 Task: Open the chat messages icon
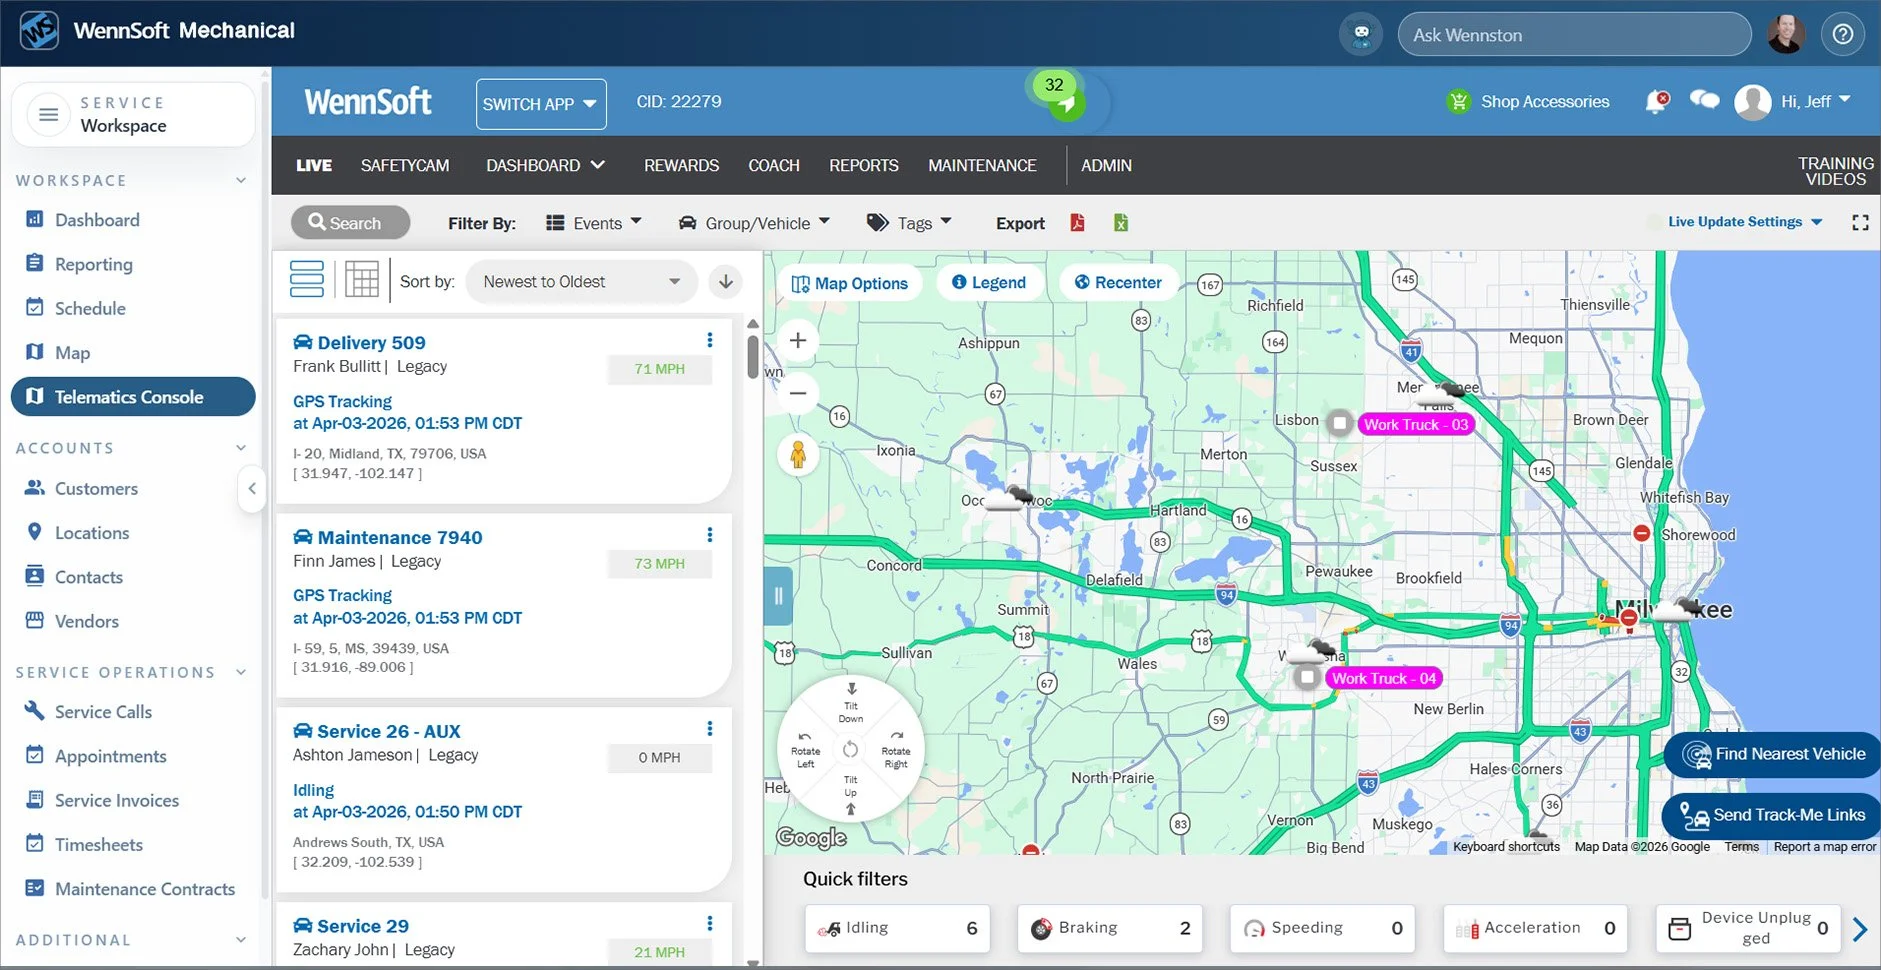pyautogui.click(x=1704, y=100)
